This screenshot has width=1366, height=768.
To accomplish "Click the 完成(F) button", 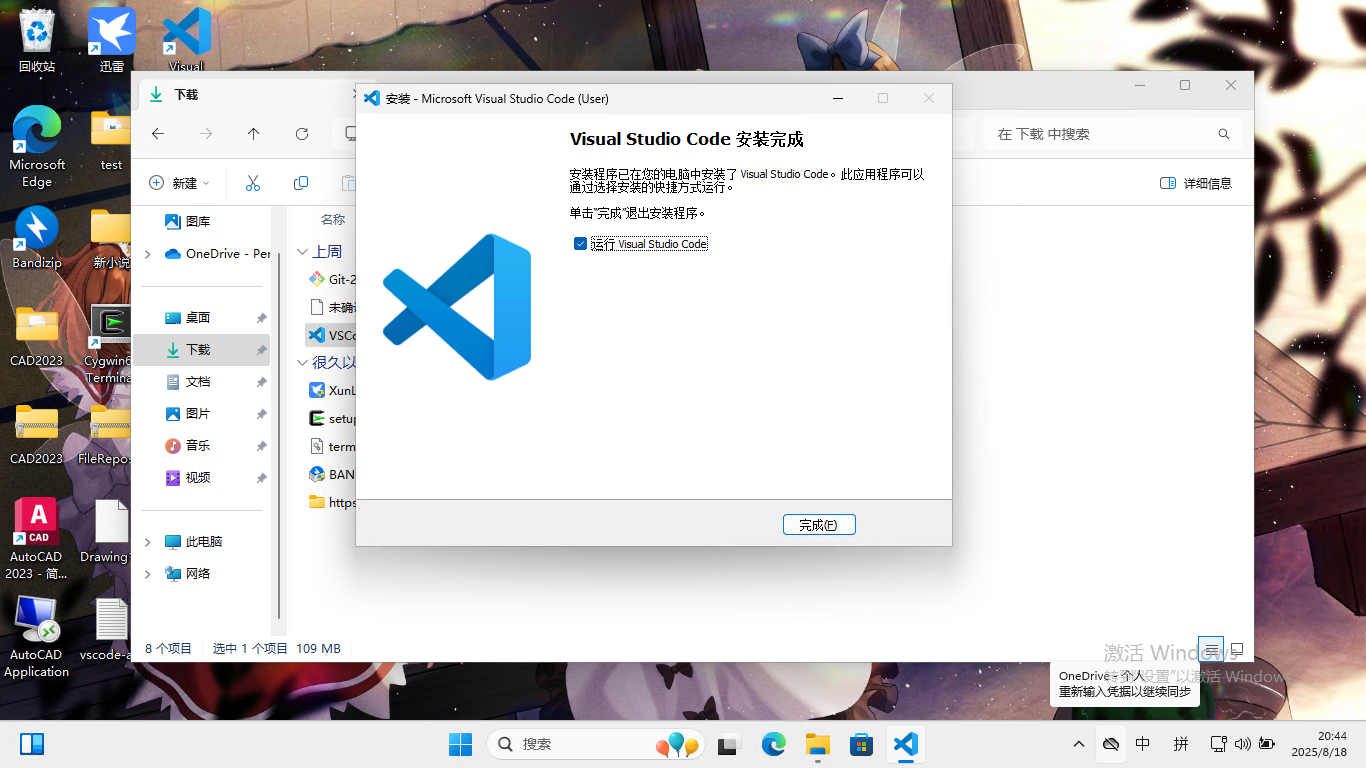I will [818, 525].
